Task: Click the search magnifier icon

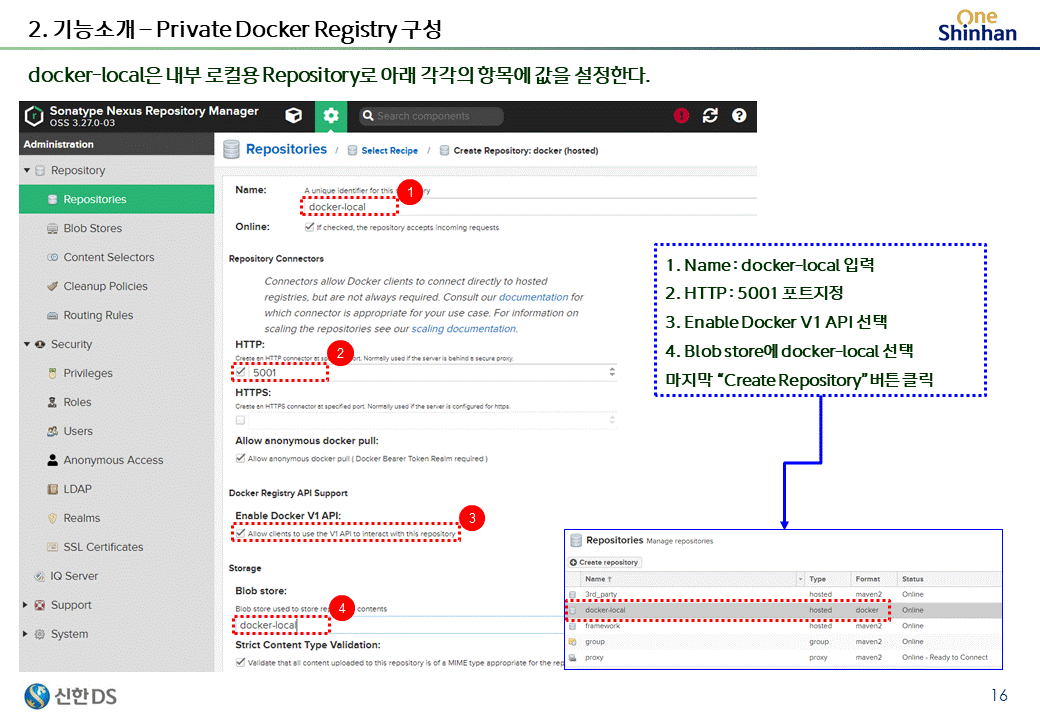Action: click(x=368, y=115)
